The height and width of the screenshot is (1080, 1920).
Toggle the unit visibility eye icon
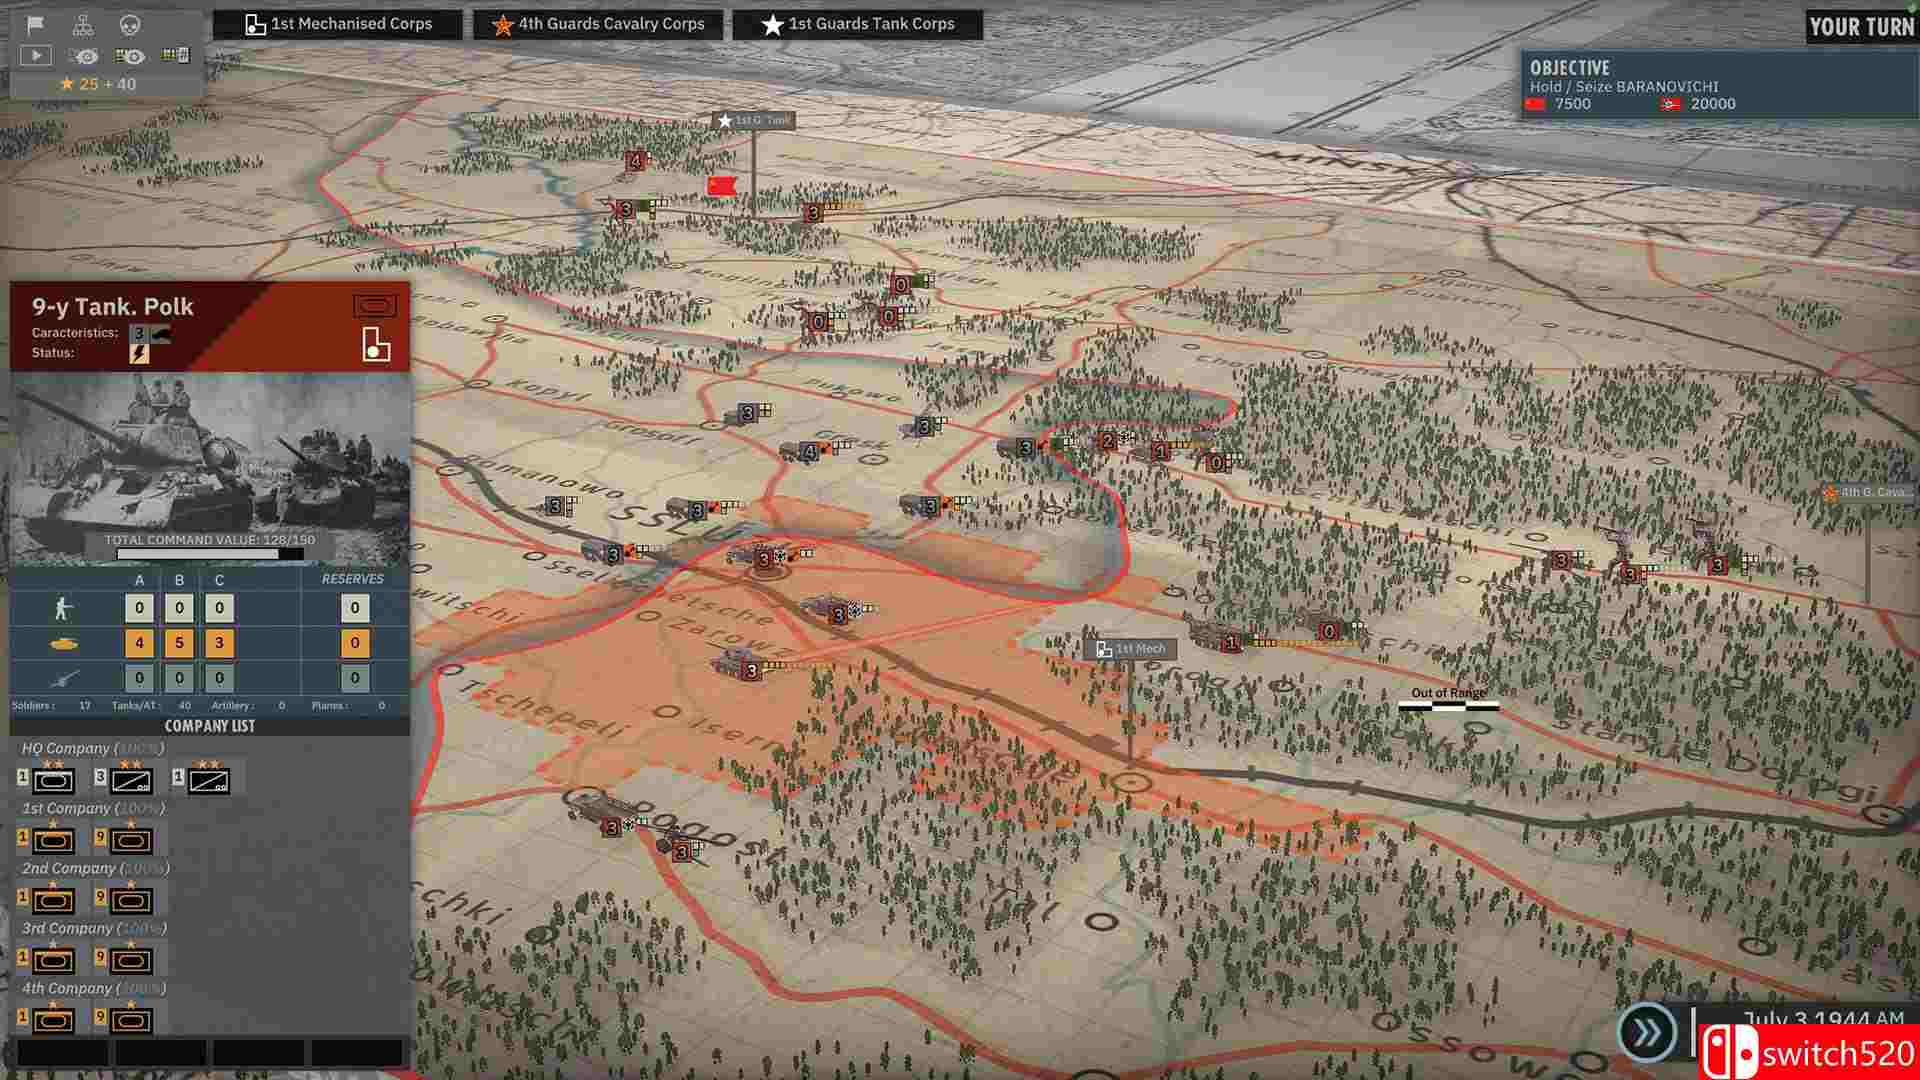(83, 56)
